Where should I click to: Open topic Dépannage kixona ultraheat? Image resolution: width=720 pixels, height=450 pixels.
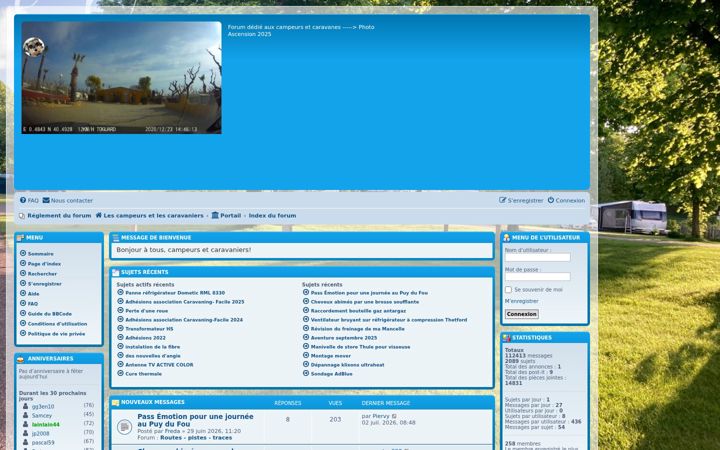point(348,365)
